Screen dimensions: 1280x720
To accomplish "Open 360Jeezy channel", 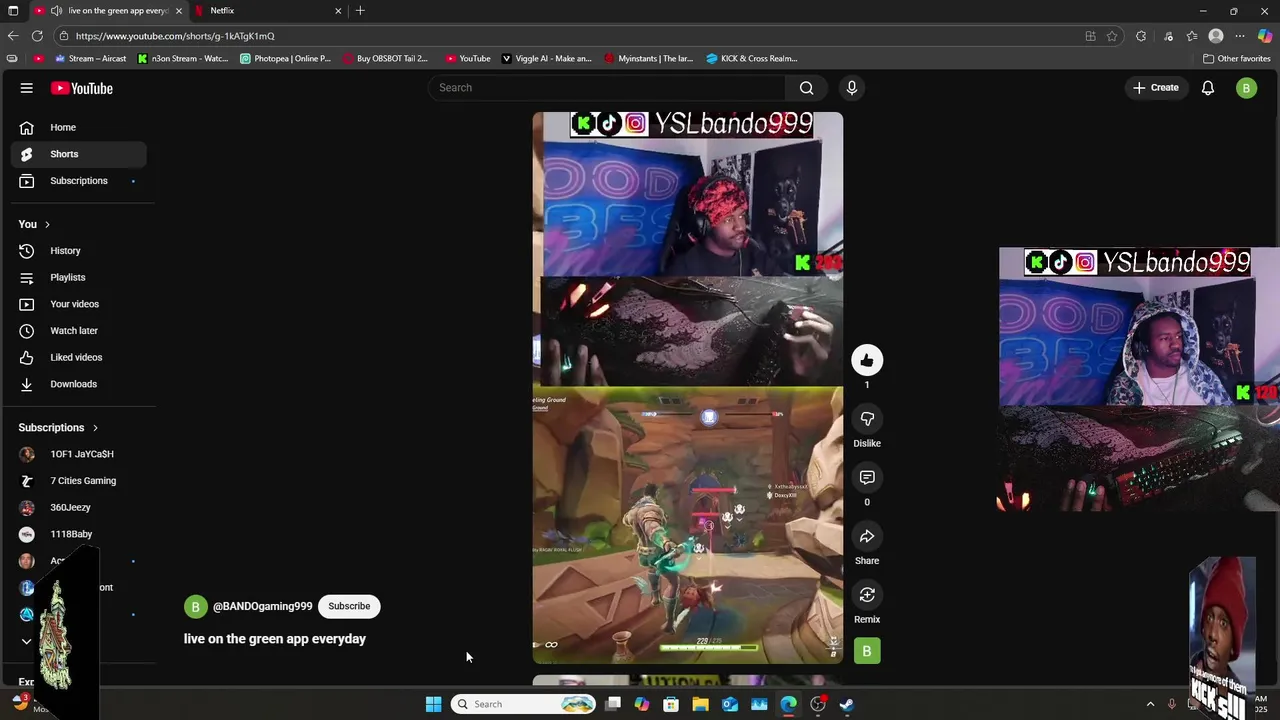I will tap(79, 508).
